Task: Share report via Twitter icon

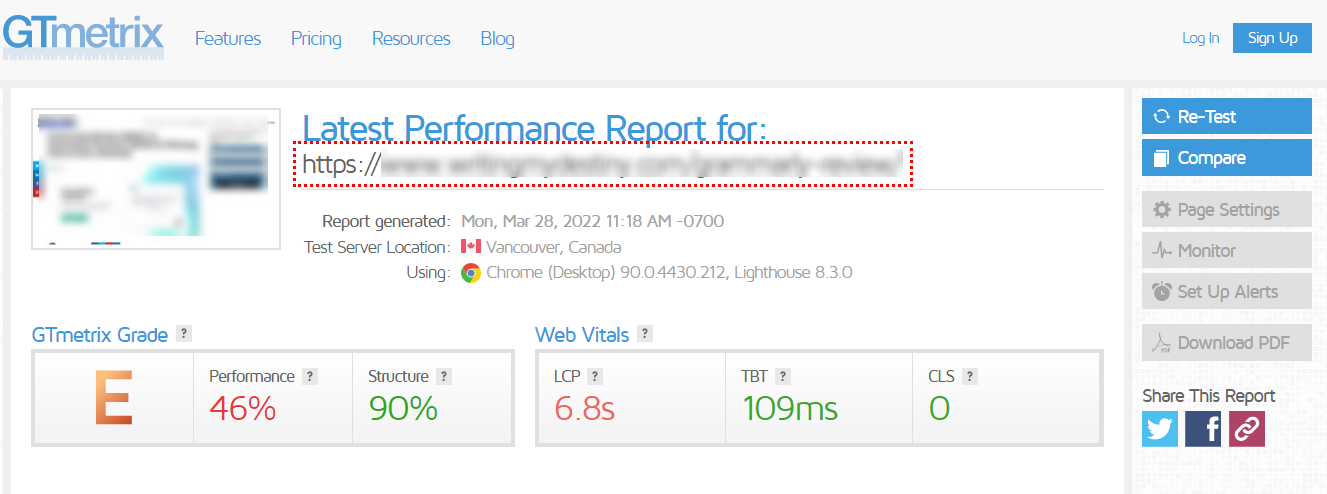Action: [x=1160, y=429]
